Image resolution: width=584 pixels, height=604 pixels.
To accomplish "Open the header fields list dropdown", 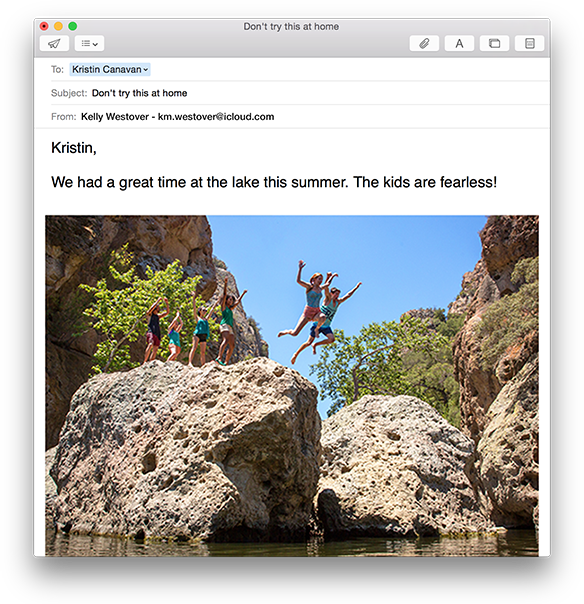I will (89, 43).
